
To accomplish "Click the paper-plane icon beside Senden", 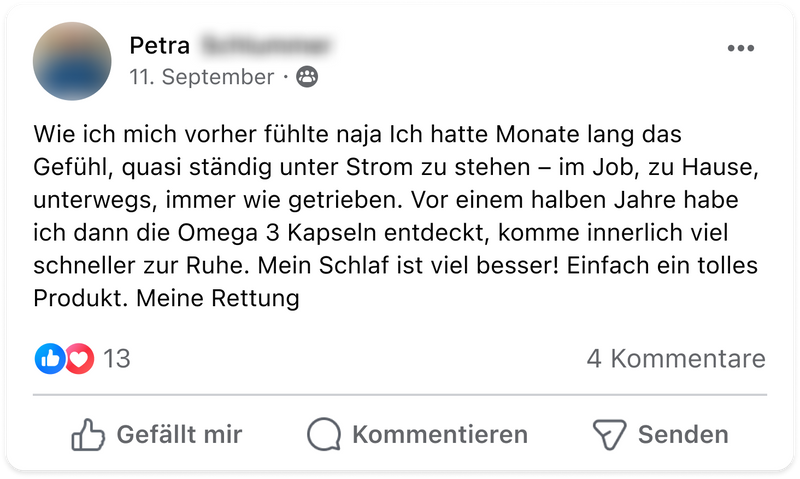I will tap(609, 435).
